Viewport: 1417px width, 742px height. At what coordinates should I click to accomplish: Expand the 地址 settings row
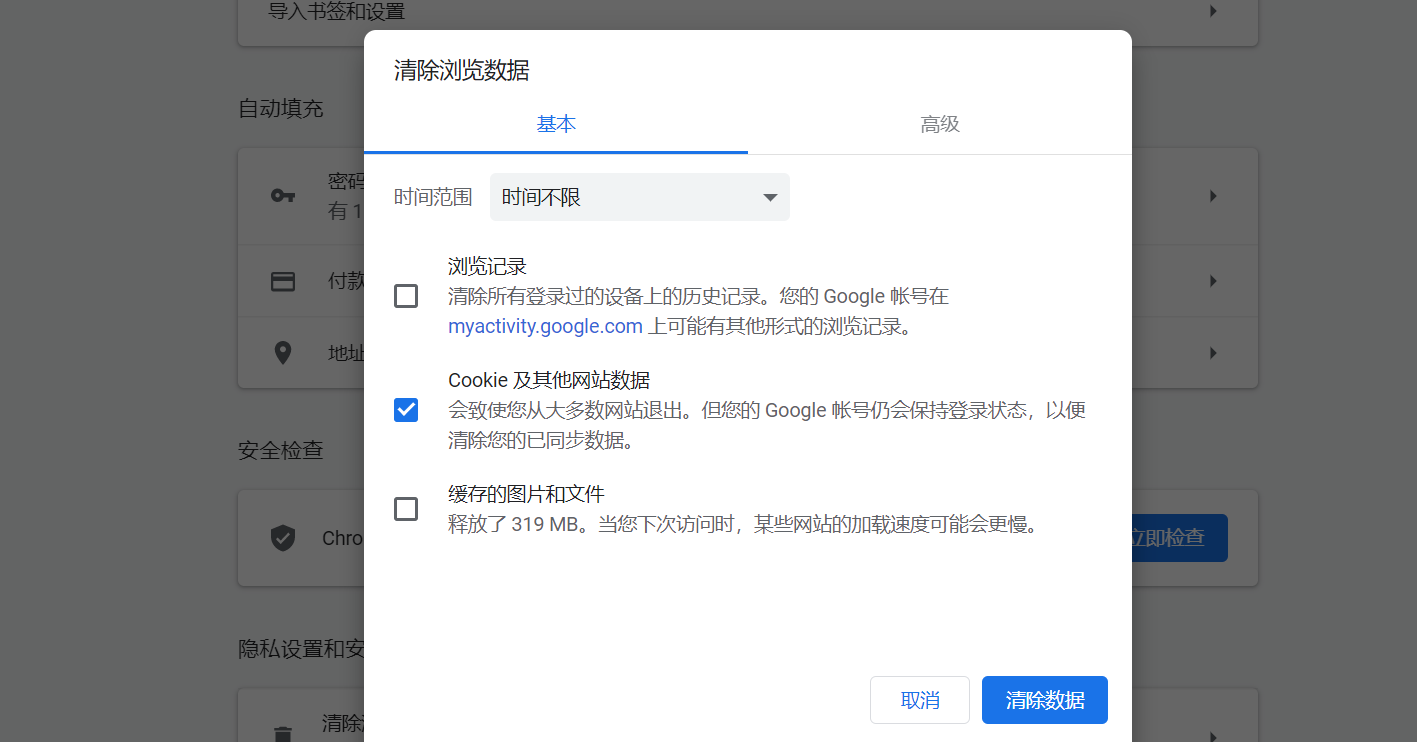1213,353
